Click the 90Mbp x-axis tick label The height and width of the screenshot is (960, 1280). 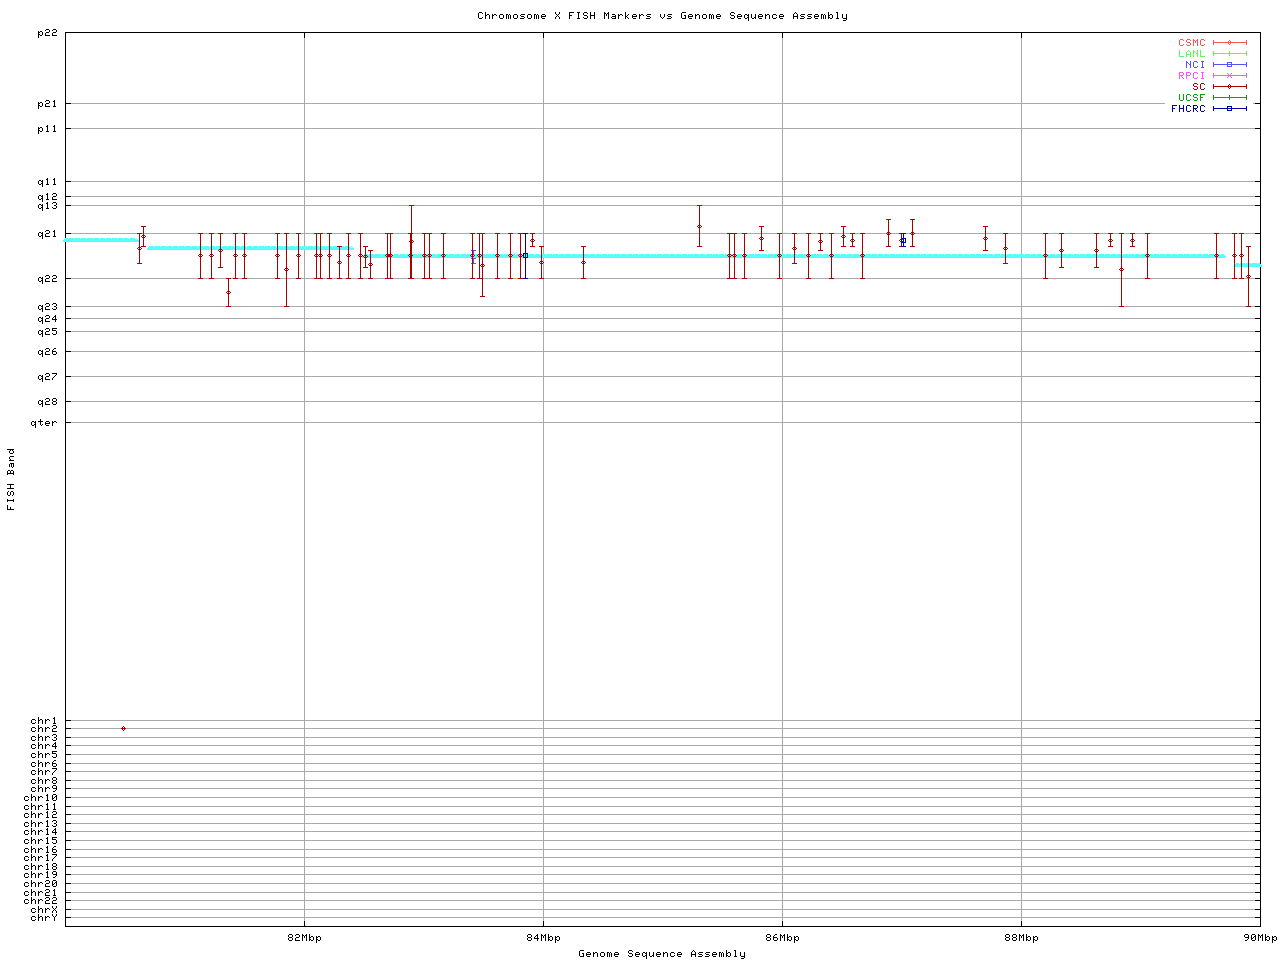tap(1259, 938)
